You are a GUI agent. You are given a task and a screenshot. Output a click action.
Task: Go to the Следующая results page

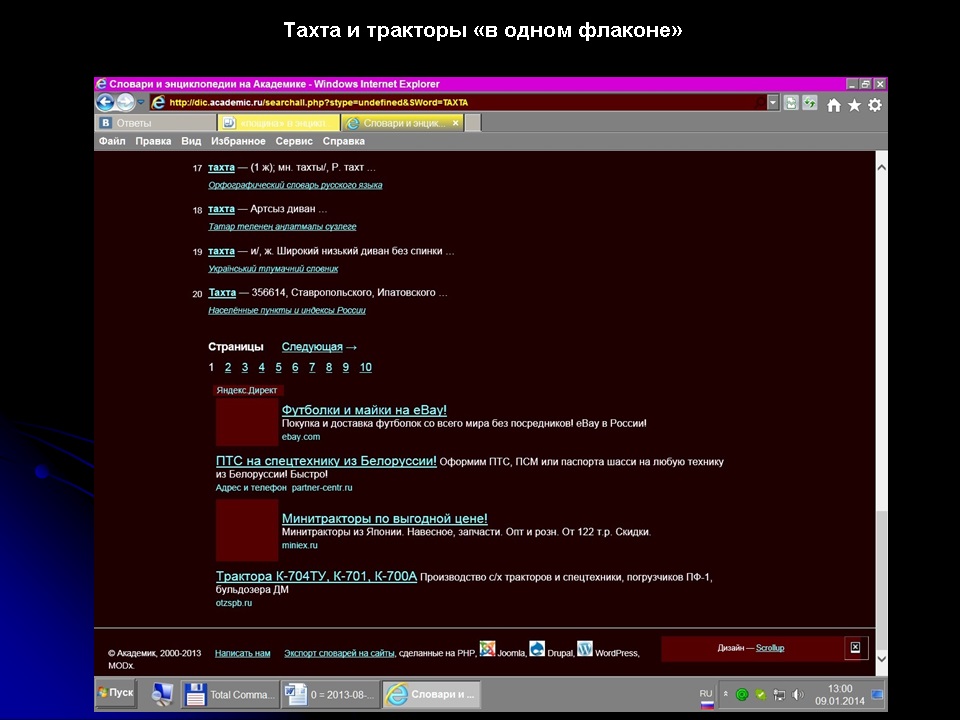[312, 347]
